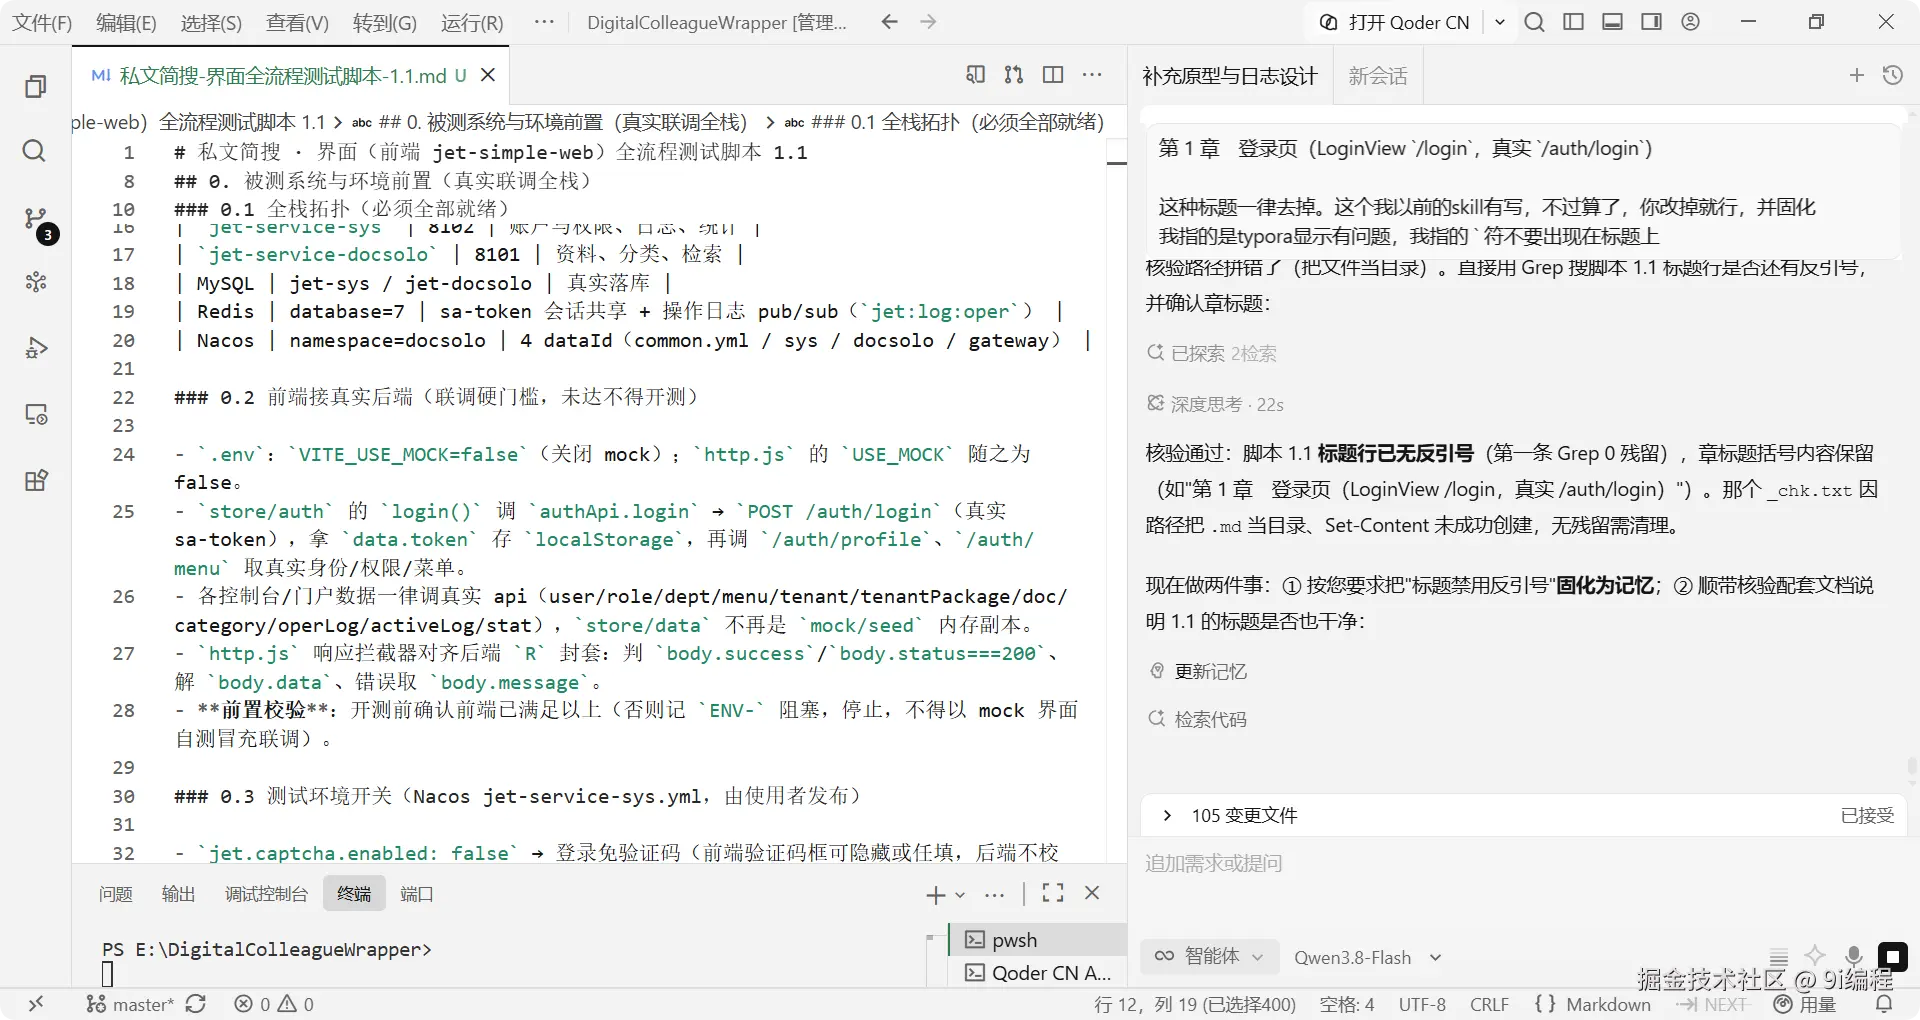1920x1020 pixels.
Task: Select the 新会话 chat tab
Action: (x=1377, y=76)
